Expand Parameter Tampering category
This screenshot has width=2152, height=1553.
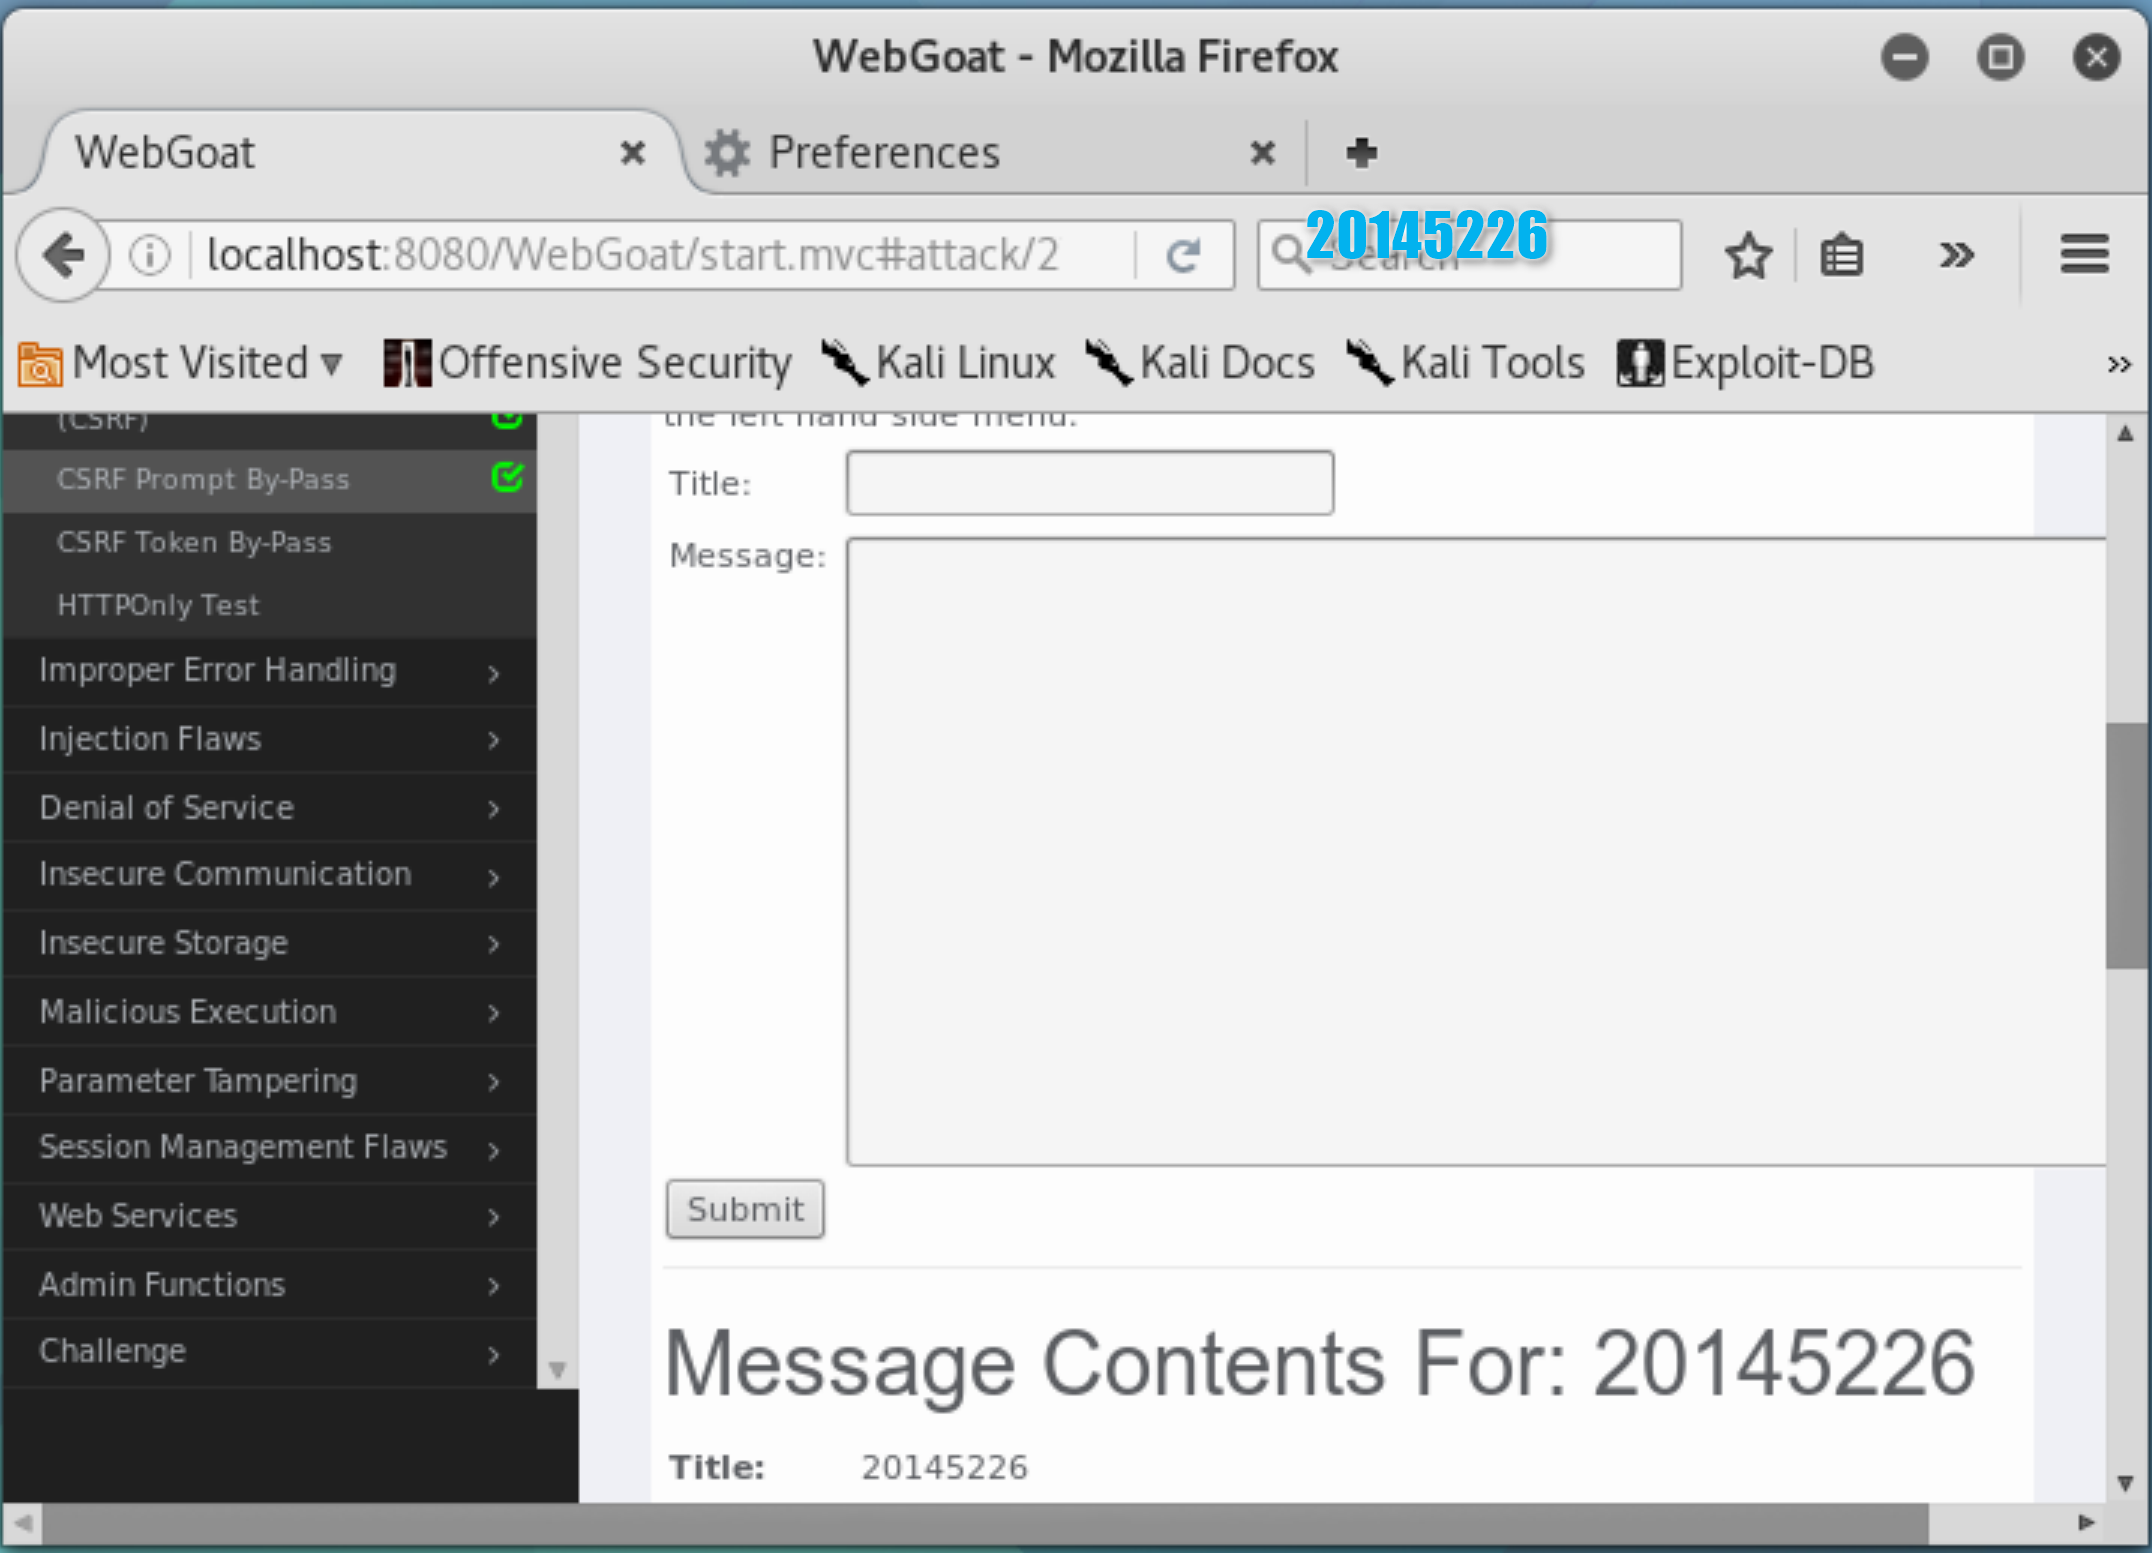click(x=269, y=1081)
